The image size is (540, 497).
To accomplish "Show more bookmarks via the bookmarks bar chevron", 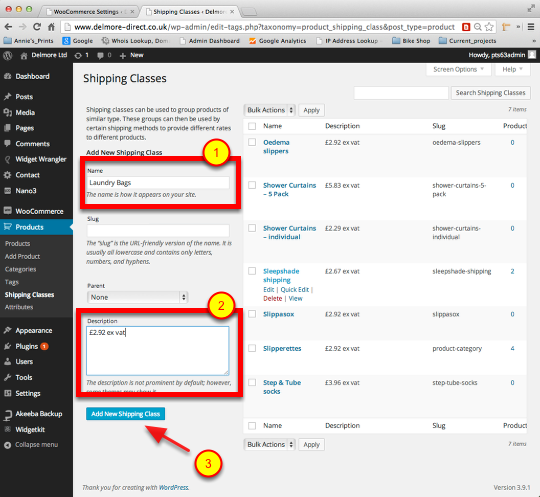I will [534, 41].
